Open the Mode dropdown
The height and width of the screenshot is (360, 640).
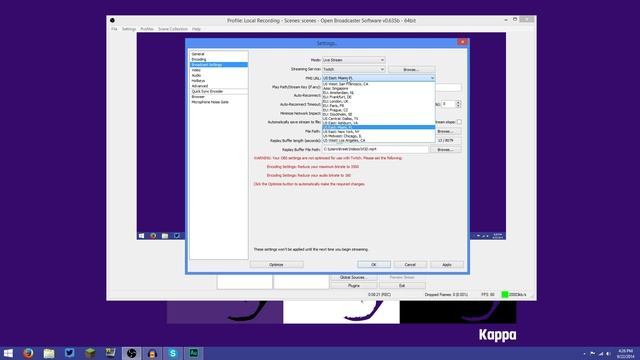(353, 60)
